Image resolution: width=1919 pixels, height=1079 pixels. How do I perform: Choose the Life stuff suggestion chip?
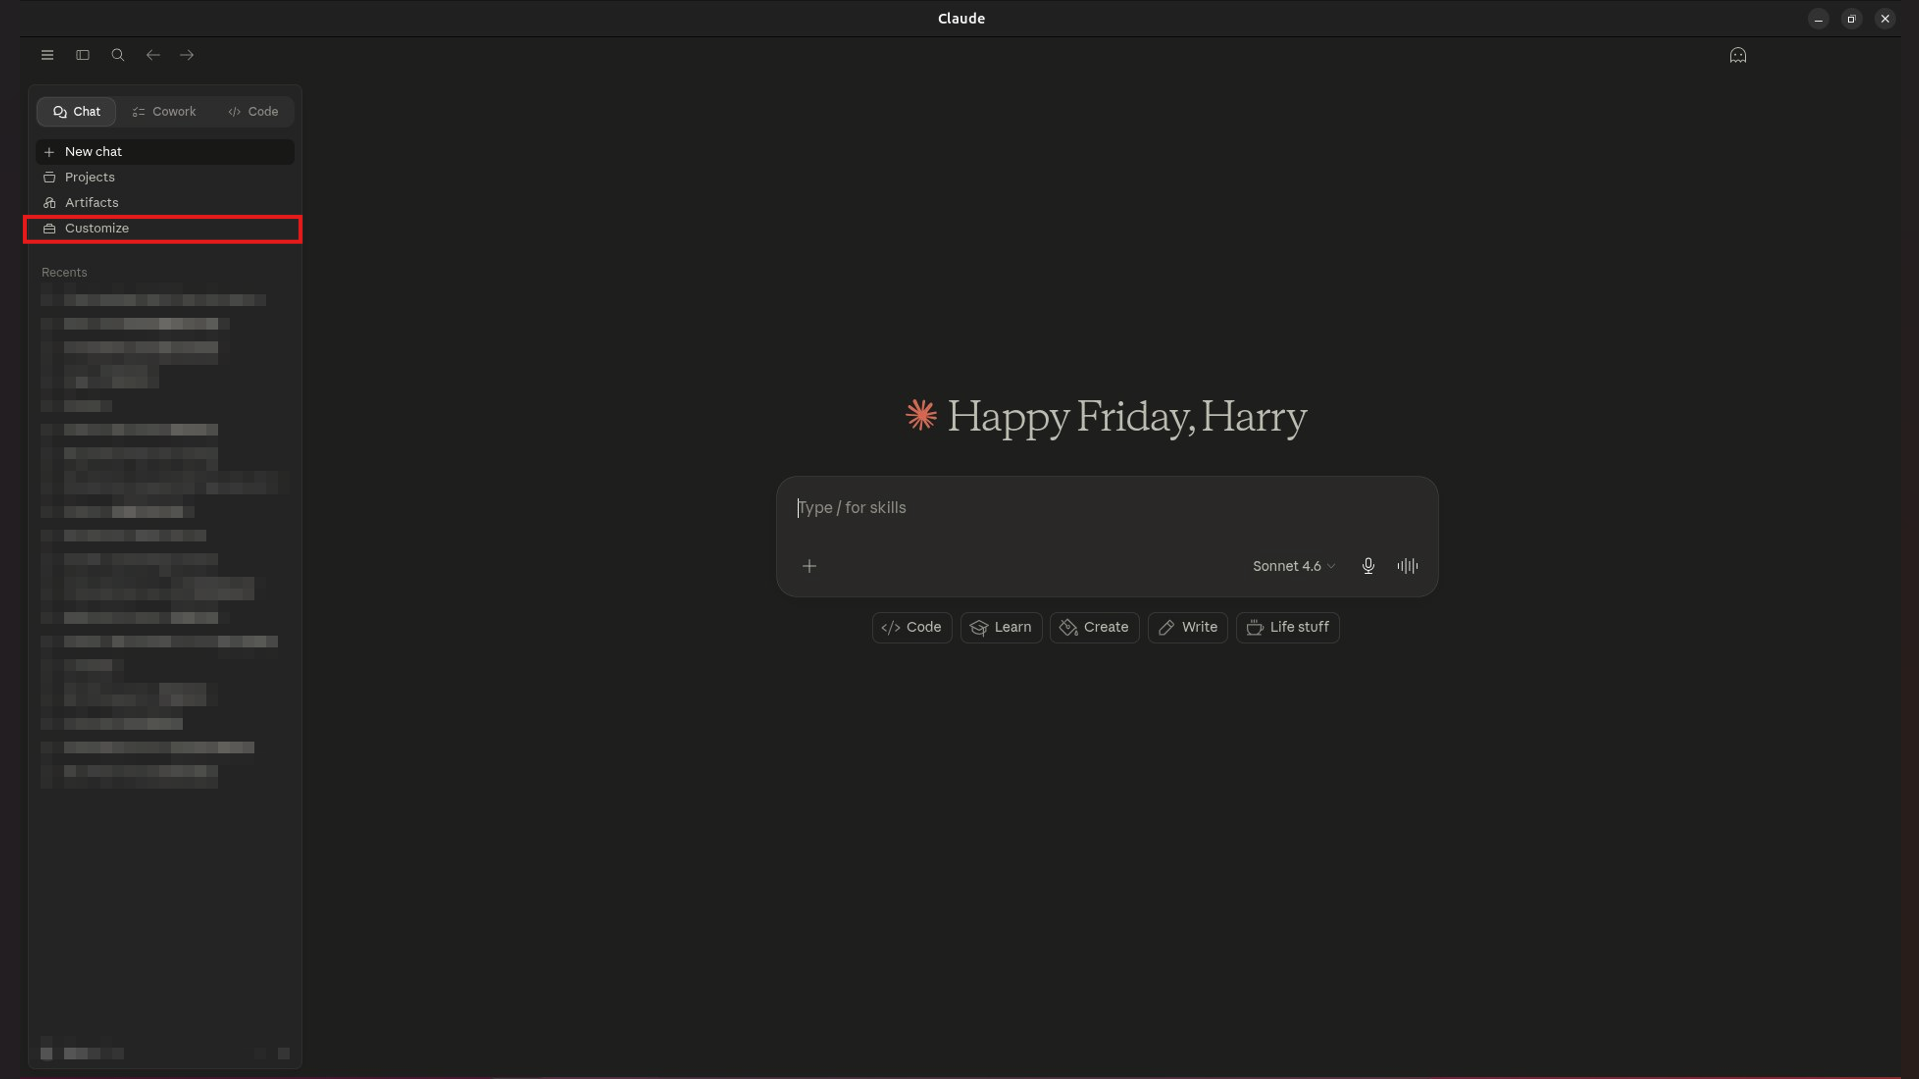pyautogui.click(x=1288, y=628)
